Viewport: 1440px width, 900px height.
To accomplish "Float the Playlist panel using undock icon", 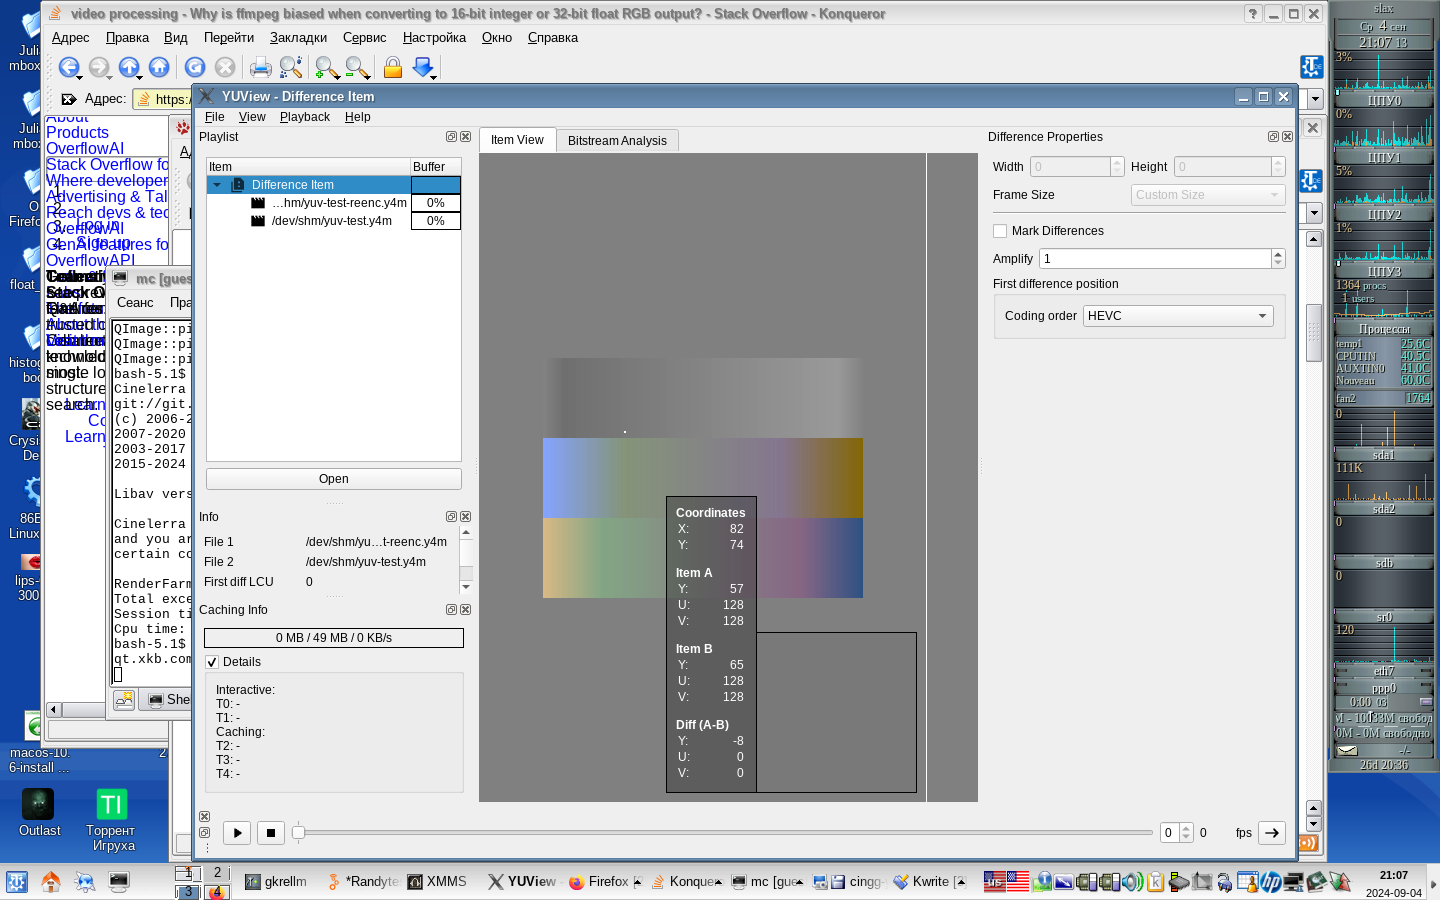I will [x=451, y=137].
